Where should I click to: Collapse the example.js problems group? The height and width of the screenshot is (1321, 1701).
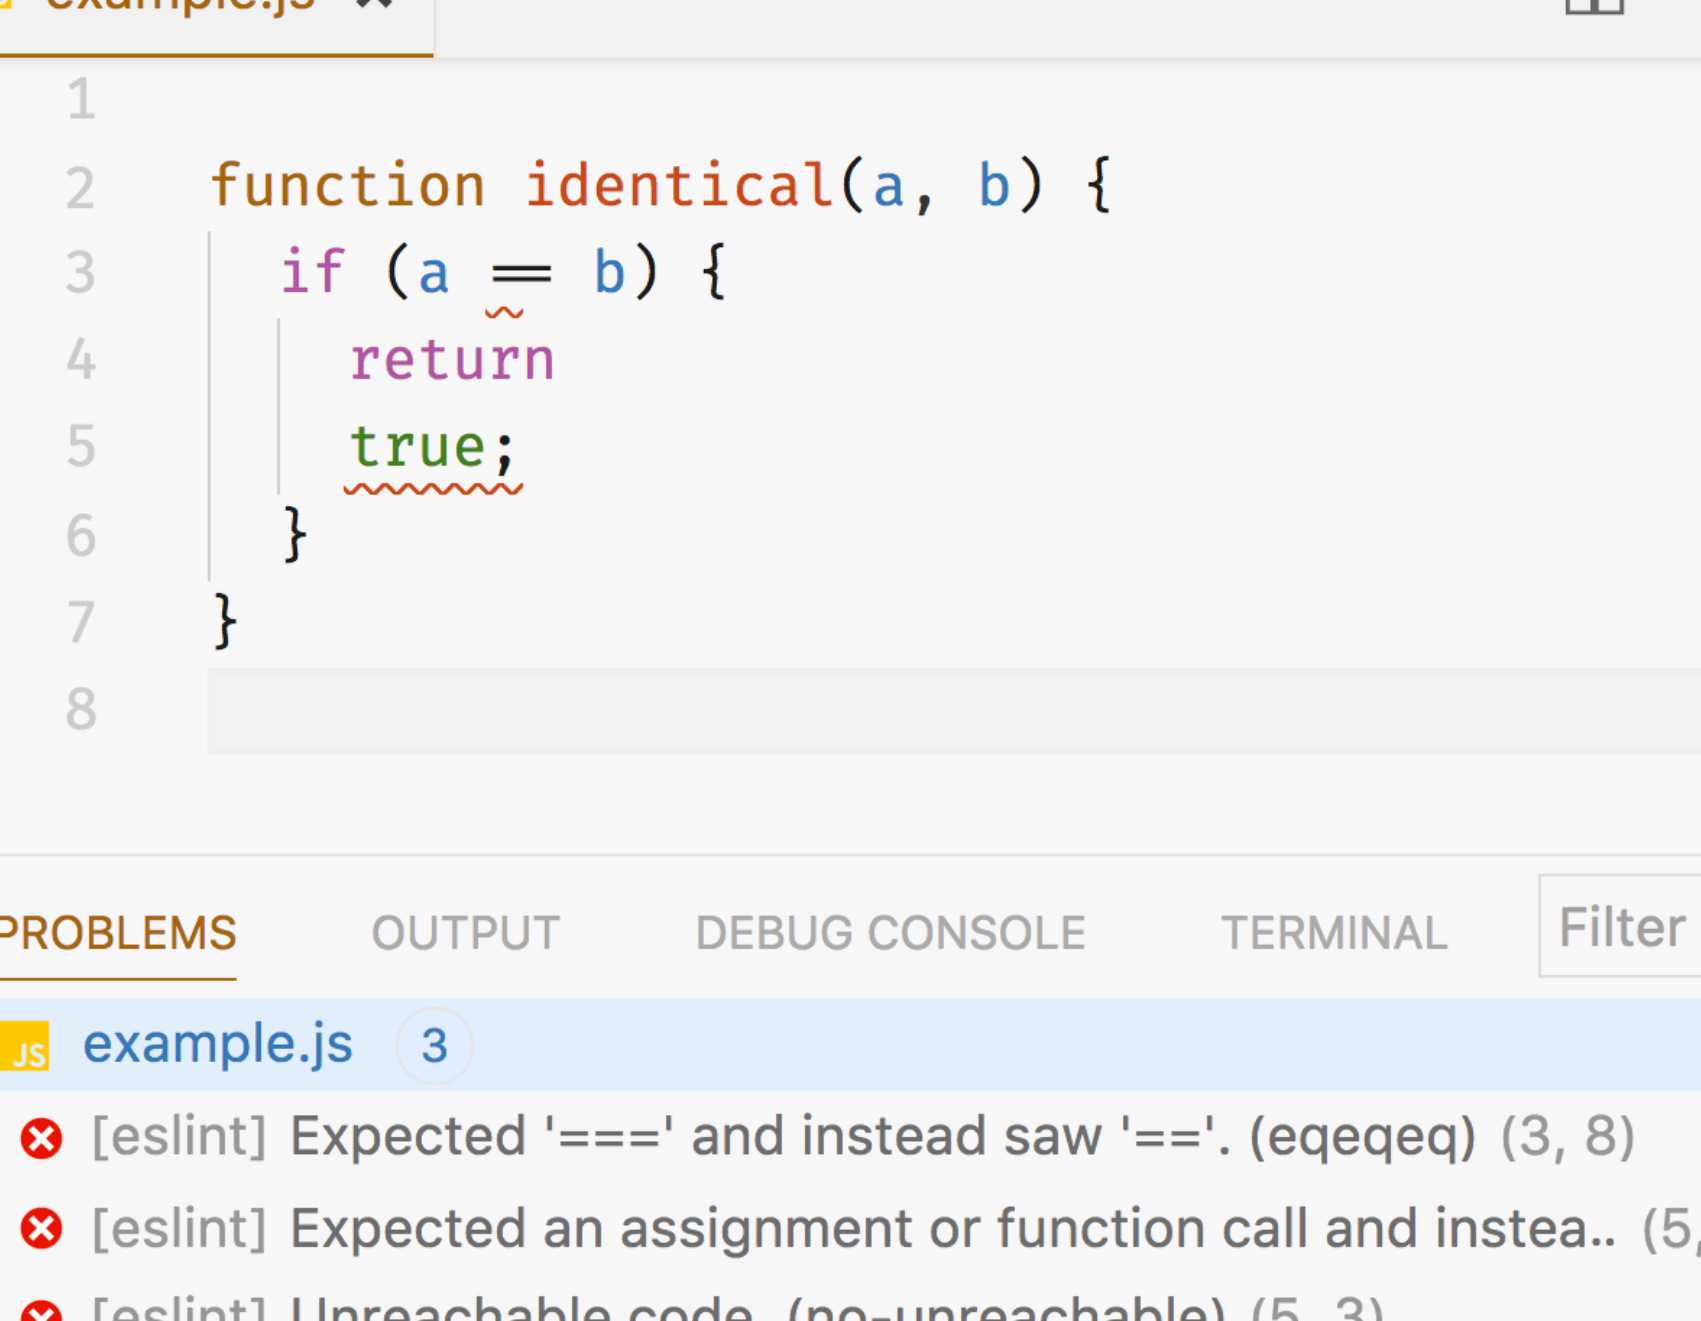[x=217, y=1045]
